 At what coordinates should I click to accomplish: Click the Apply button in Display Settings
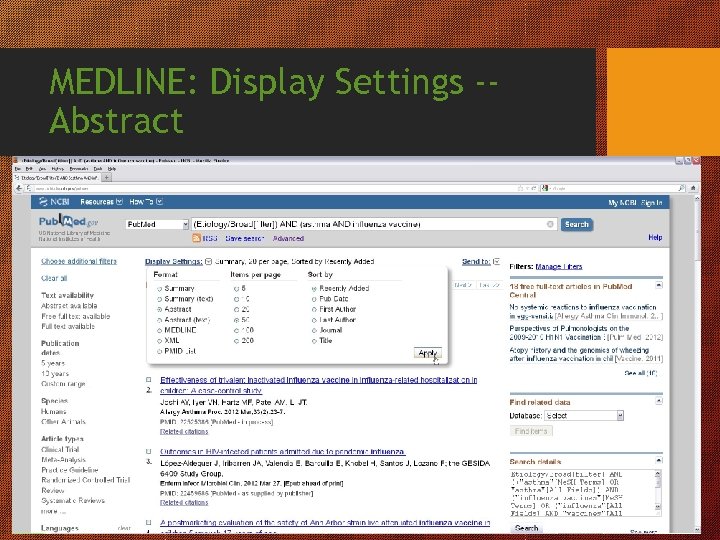[x=428, y=353]
